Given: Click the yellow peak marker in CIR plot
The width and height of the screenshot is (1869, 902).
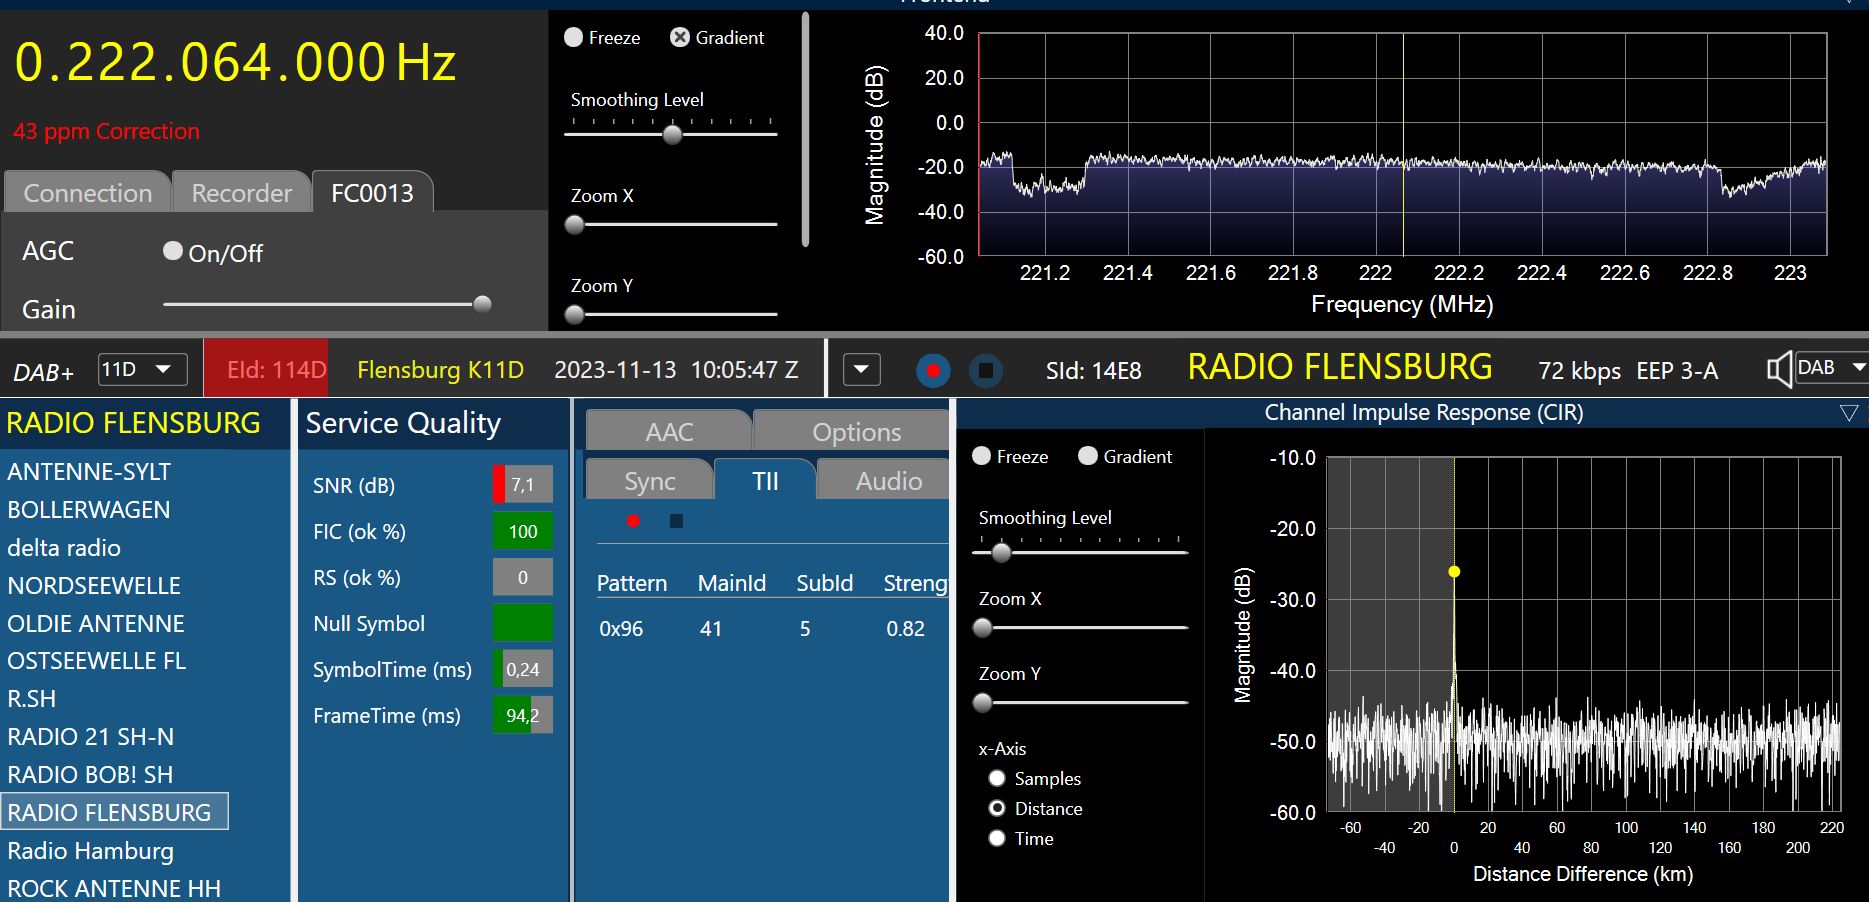Looking at the screenshot, I should tap(1454, 572).
